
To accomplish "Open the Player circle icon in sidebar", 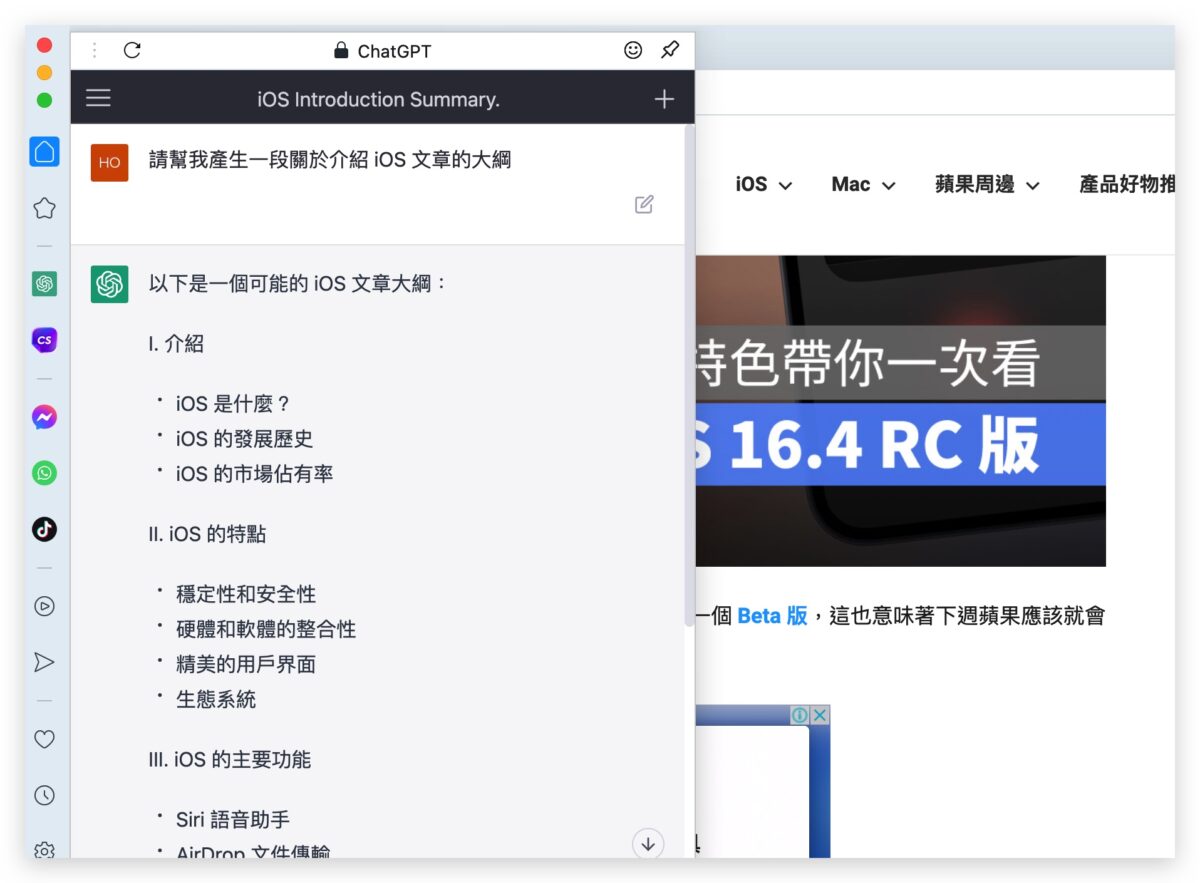I will (x=44, y=606).
